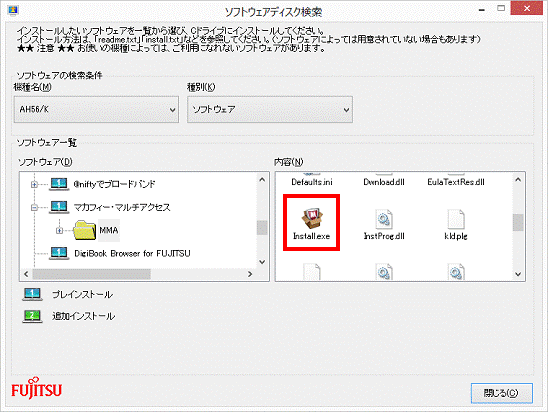Screen dimensions: 548x412
Task: Click the contents pane vertical scrollbar thumb
Action: [518, 222]
